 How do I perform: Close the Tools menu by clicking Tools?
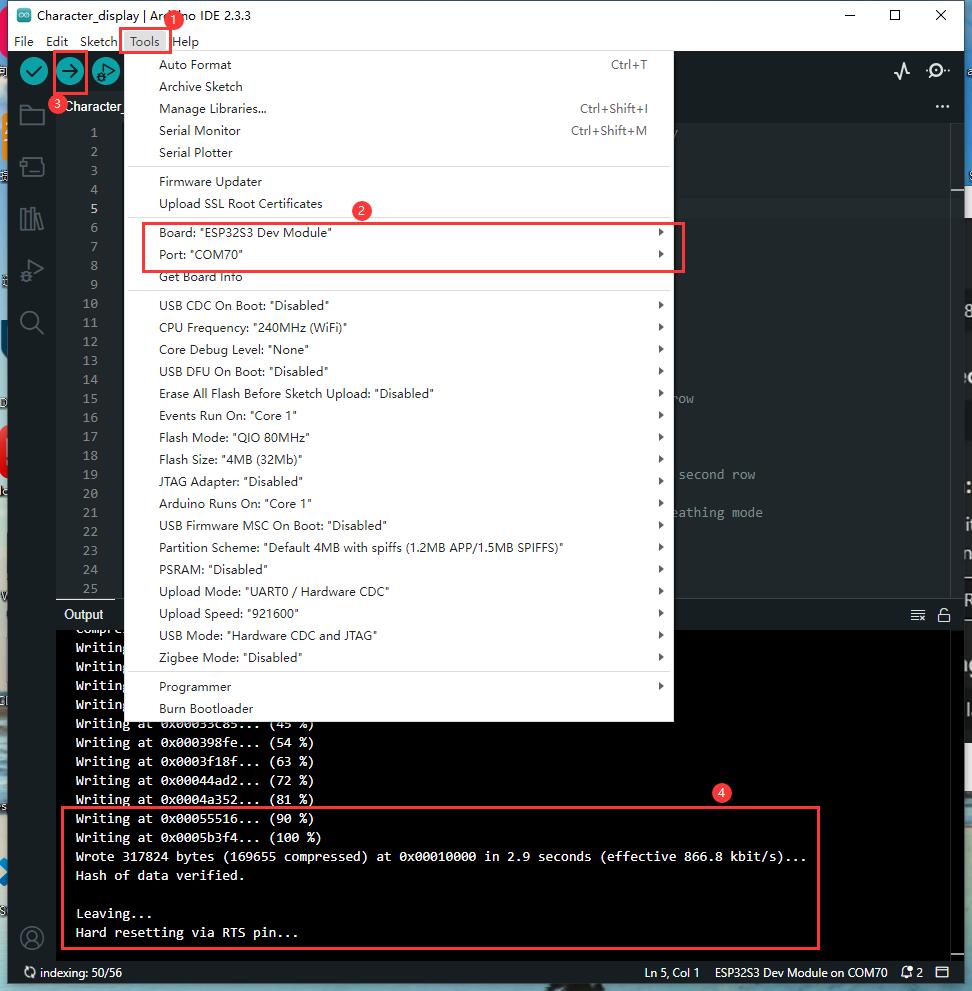145,42
